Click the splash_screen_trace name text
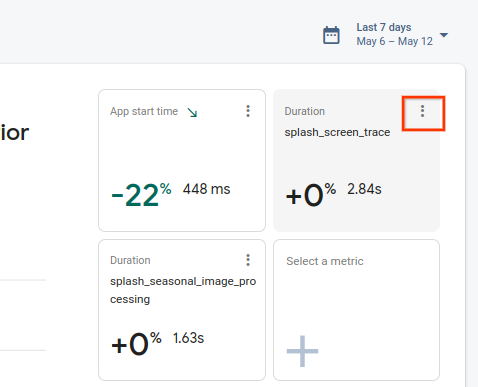This screenshot has width=478, height=387. (x=337, y=132)
